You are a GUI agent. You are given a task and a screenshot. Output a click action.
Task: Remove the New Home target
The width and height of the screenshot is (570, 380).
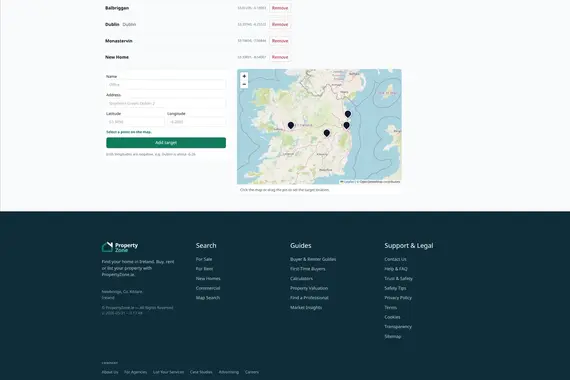pos(280,57)
